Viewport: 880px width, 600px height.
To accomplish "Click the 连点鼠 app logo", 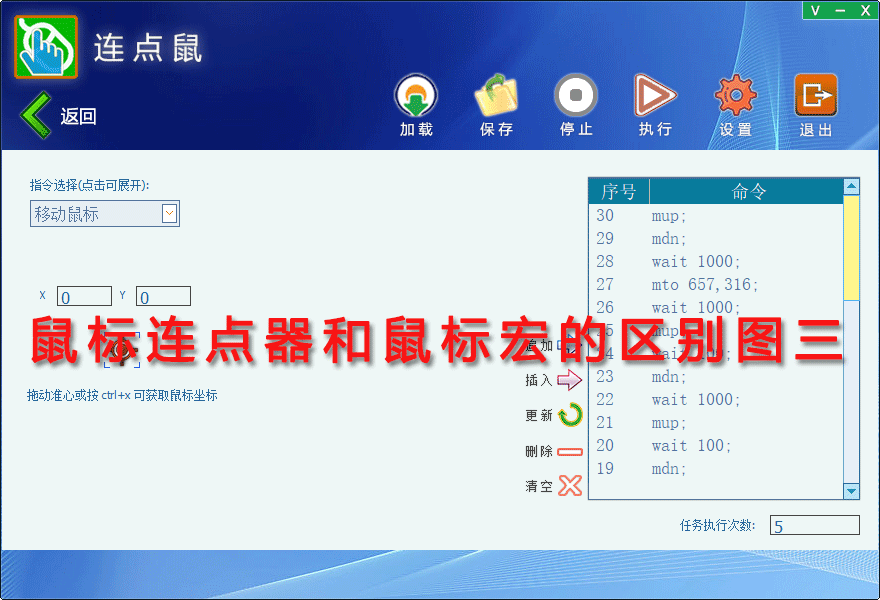I will (46, 47).
